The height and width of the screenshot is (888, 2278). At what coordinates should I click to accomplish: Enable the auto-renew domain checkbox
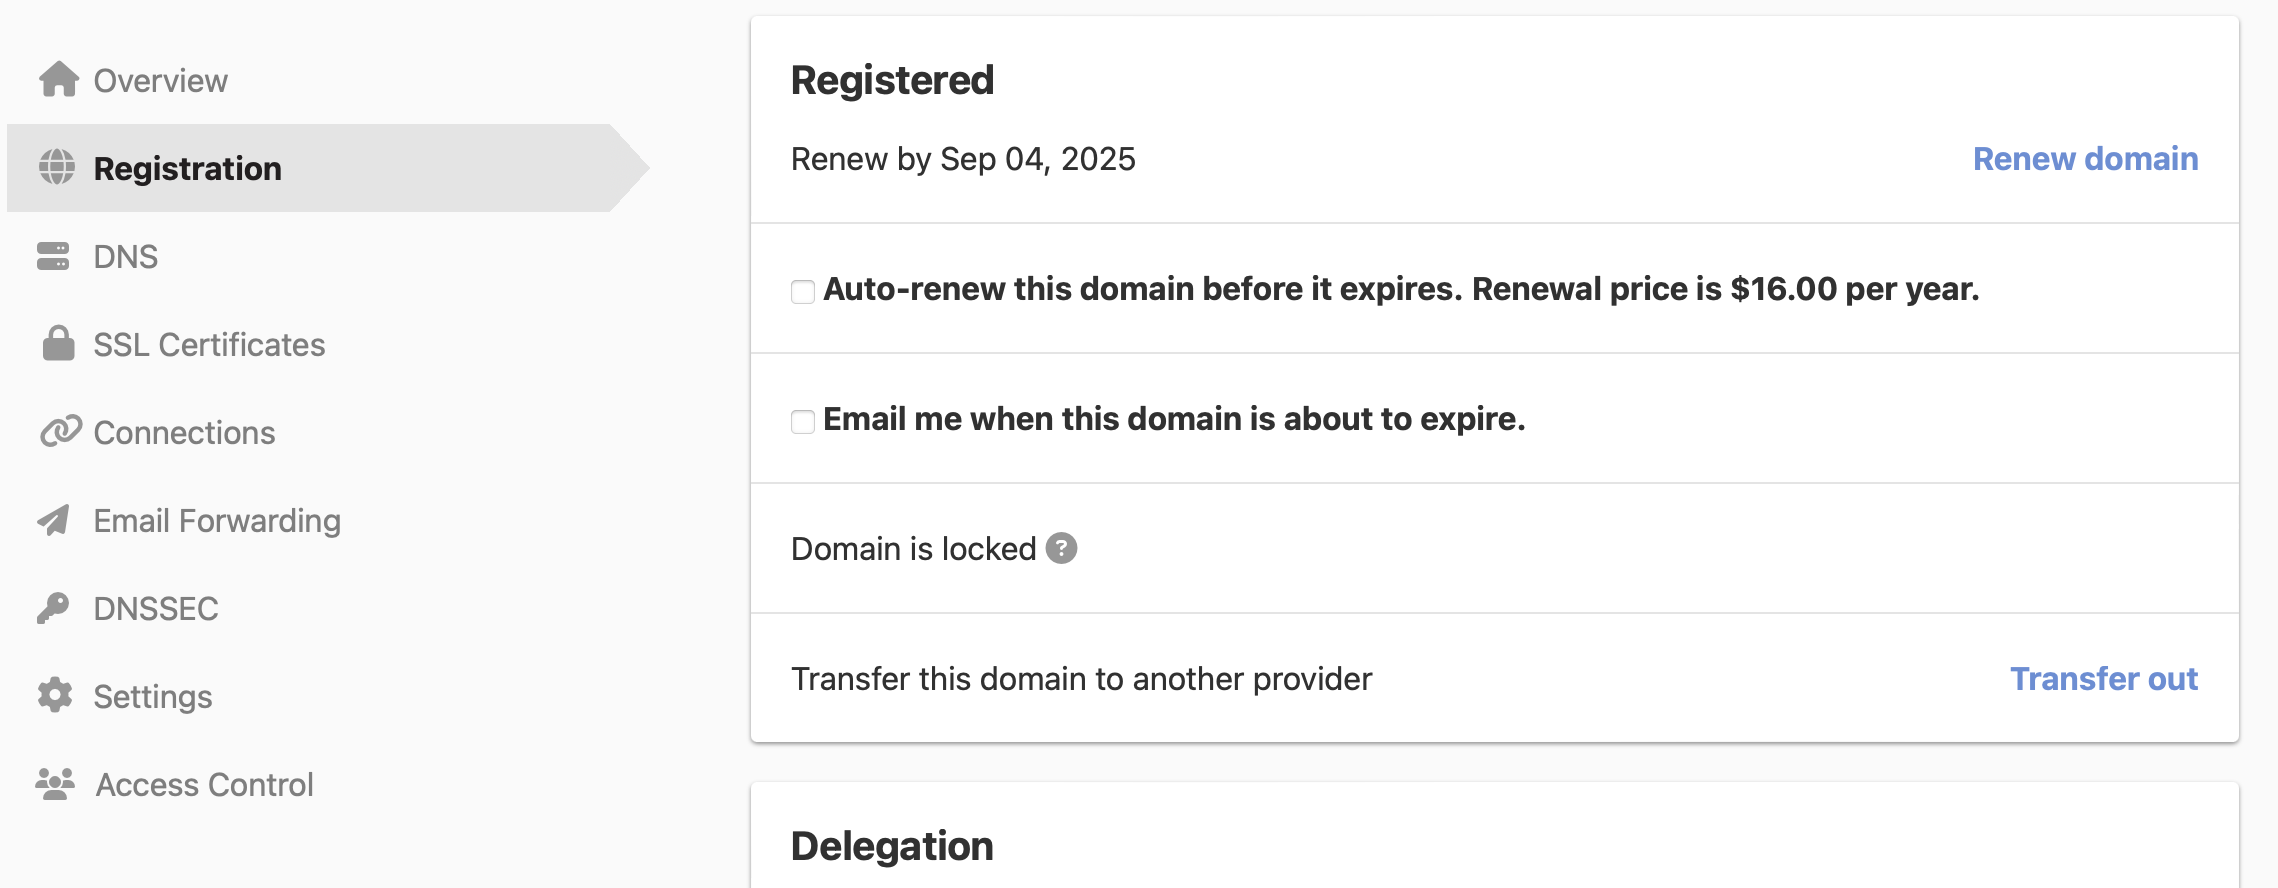tap(803, 291)
